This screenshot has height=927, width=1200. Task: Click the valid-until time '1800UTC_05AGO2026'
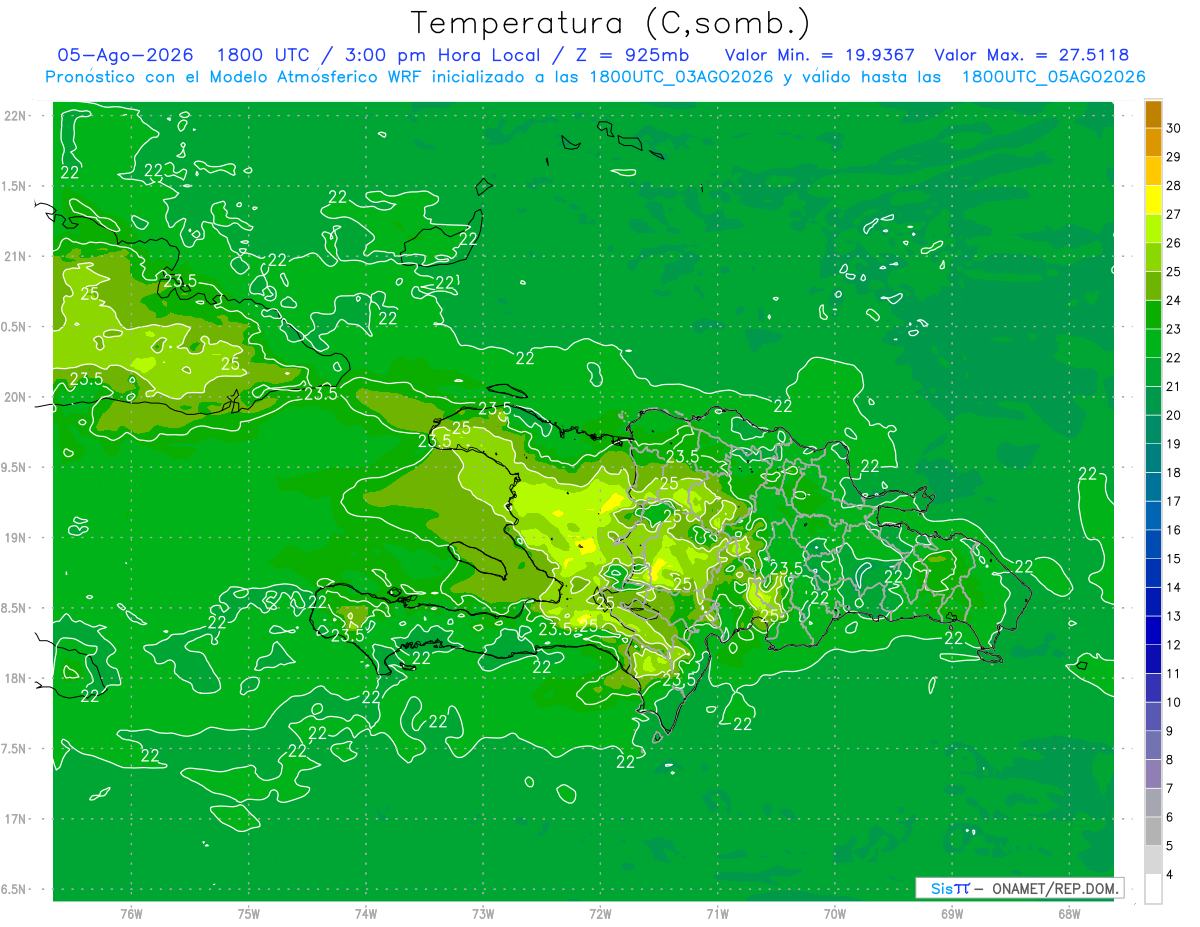tap(1053, 77)
